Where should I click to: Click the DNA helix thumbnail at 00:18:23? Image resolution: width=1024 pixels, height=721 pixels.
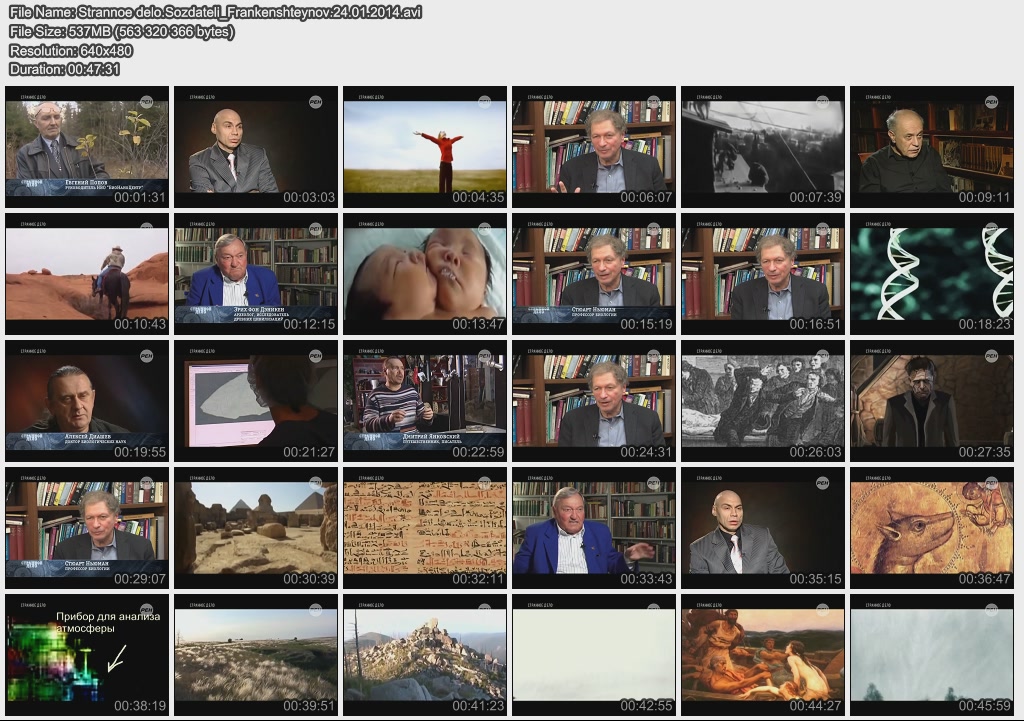pos(931,274)
